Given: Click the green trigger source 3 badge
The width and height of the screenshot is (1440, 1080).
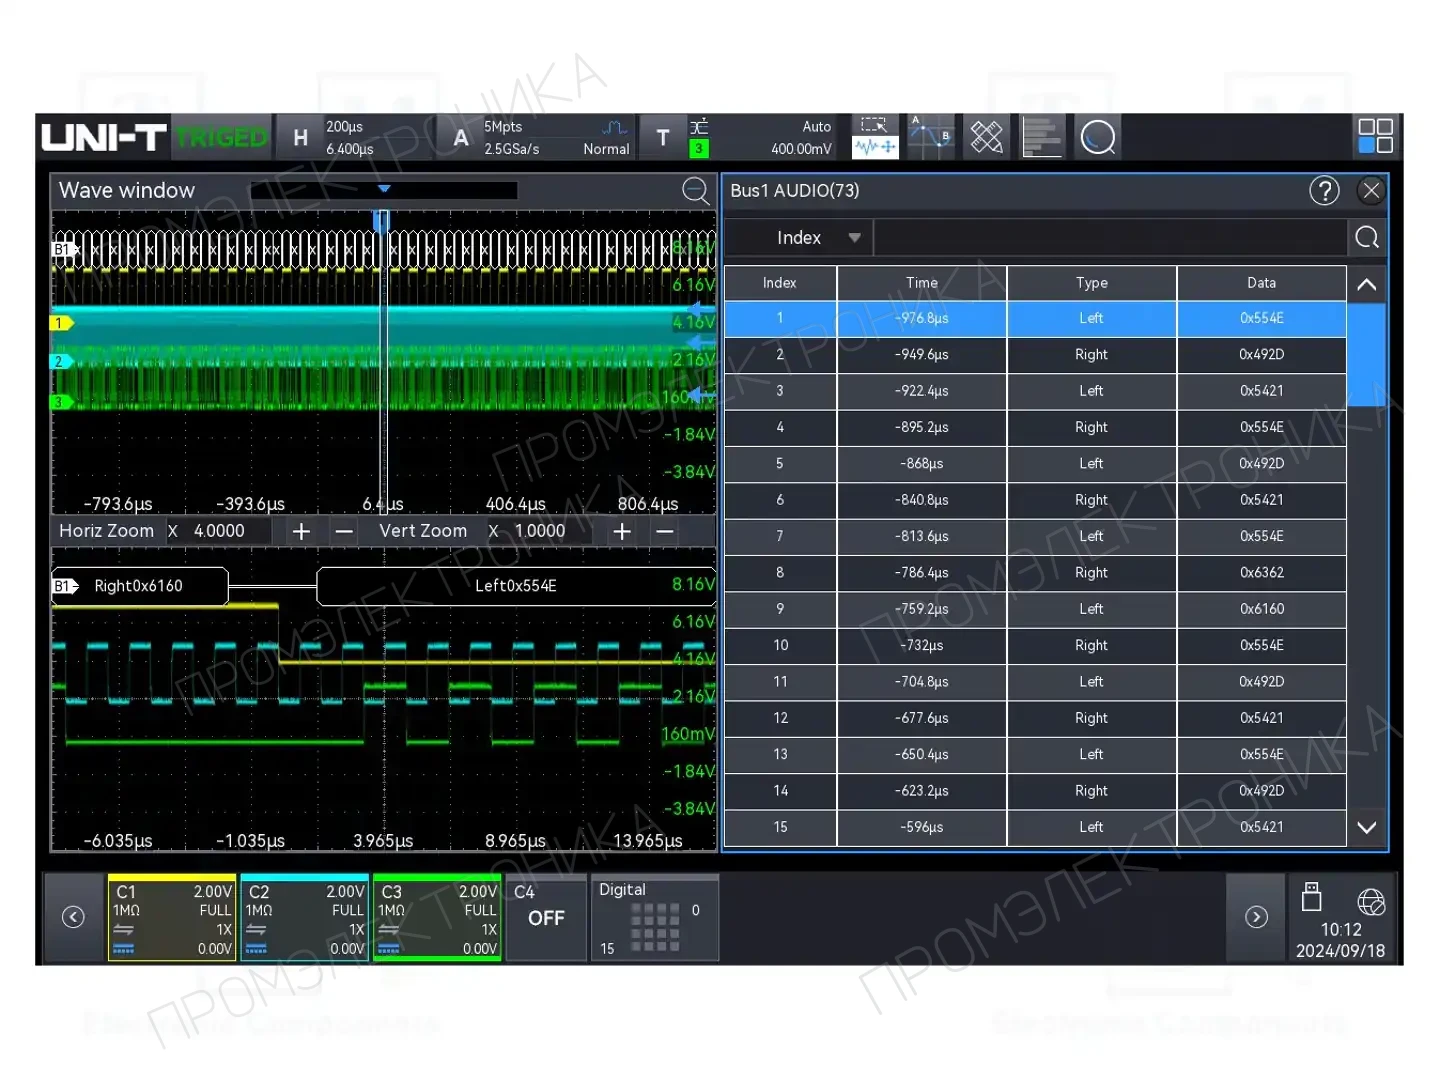Looking at the screenshot, I should 699,149.
